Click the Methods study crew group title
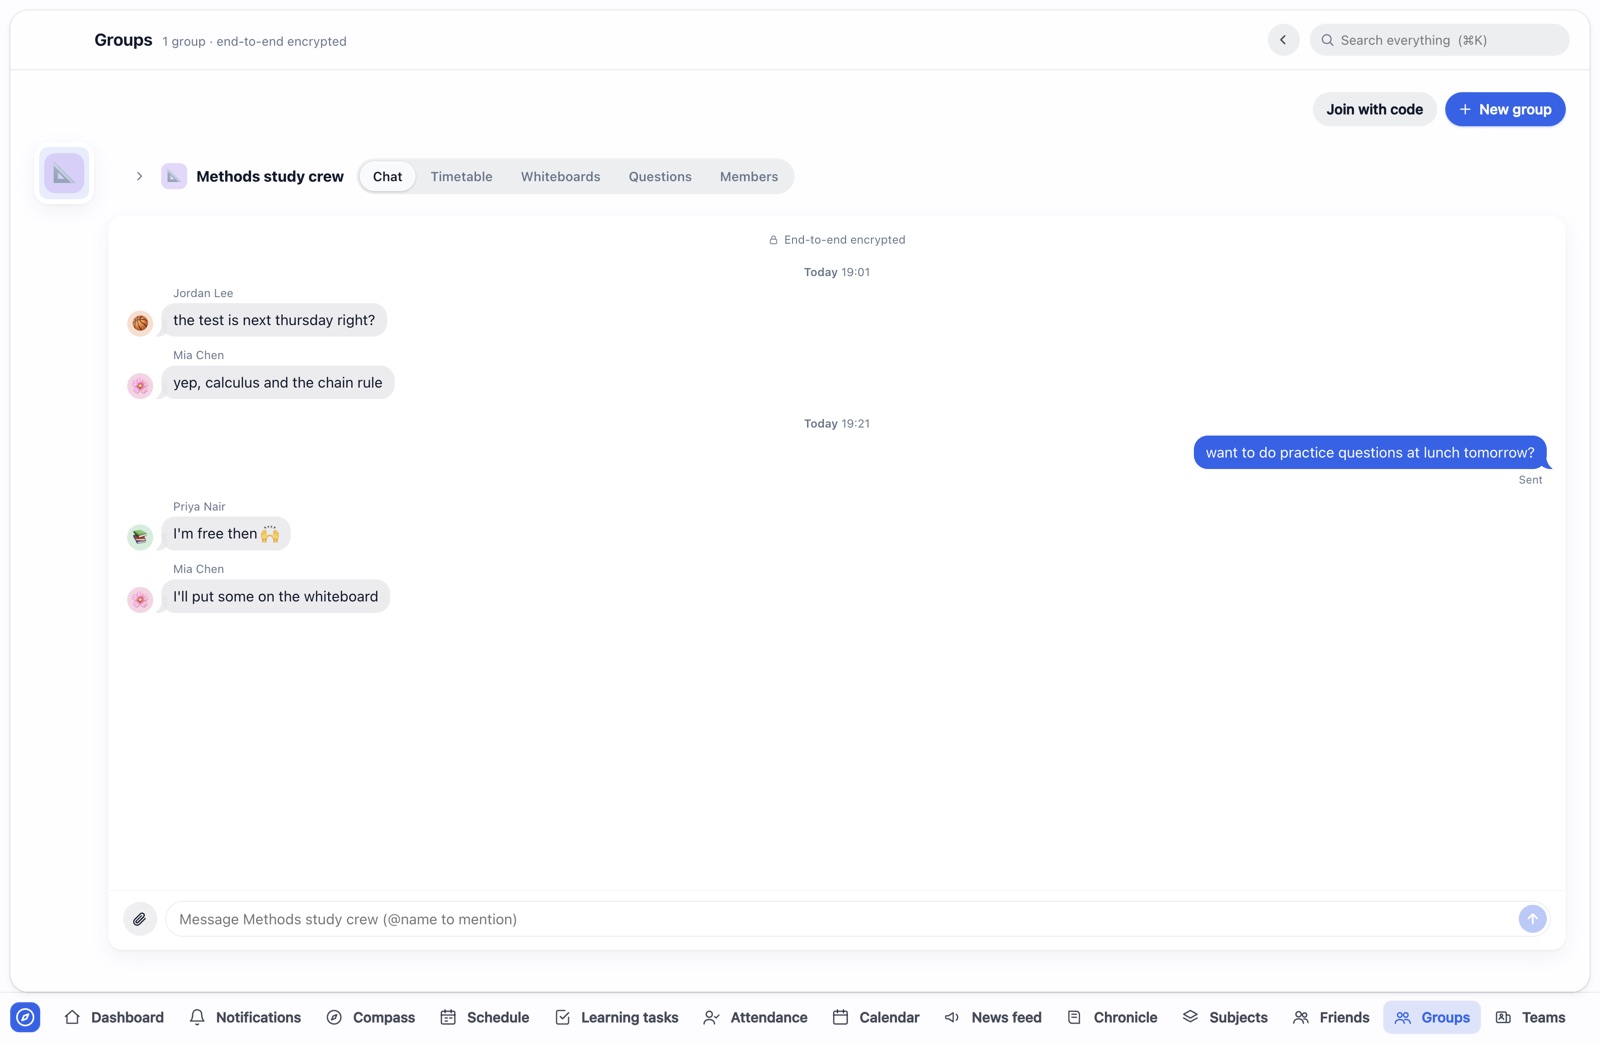The height and width of the screenshot is (1042, 1600). (x=270, y=176)
